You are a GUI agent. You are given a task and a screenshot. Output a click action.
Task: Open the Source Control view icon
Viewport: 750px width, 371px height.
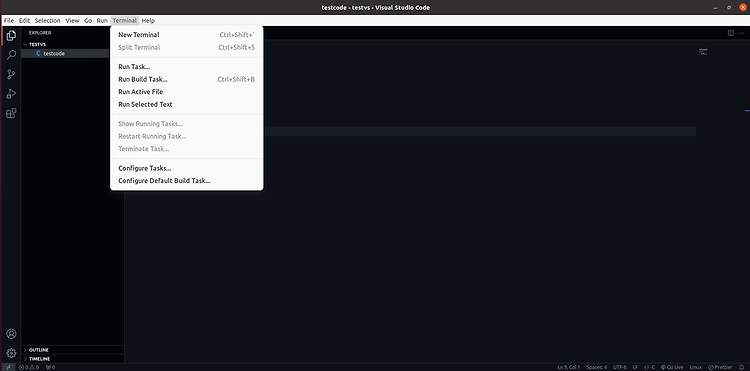pyautogui.click(x=11, y=75)
